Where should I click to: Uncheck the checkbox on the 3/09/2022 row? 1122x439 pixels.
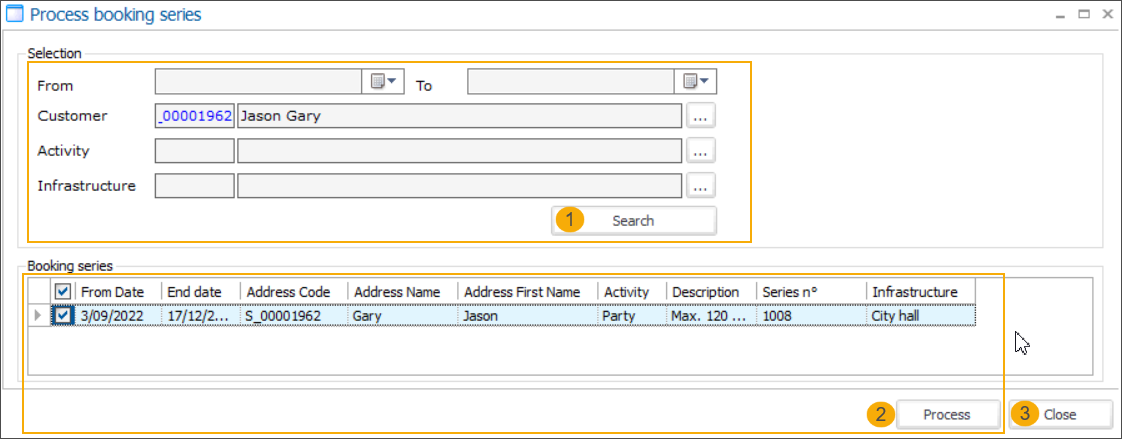63,315
